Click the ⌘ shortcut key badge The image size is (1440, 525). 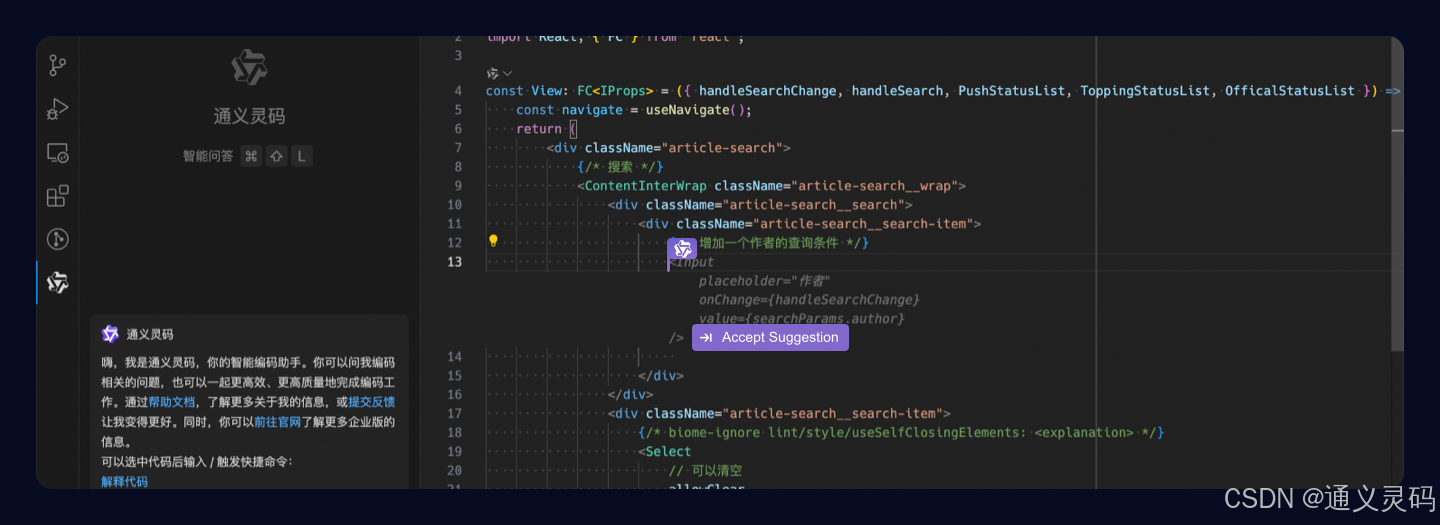[252, 156]
